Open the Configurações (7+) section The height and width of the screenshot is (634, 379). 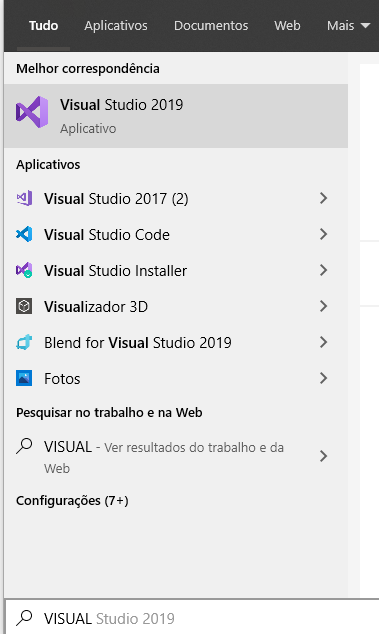point(72,501)
